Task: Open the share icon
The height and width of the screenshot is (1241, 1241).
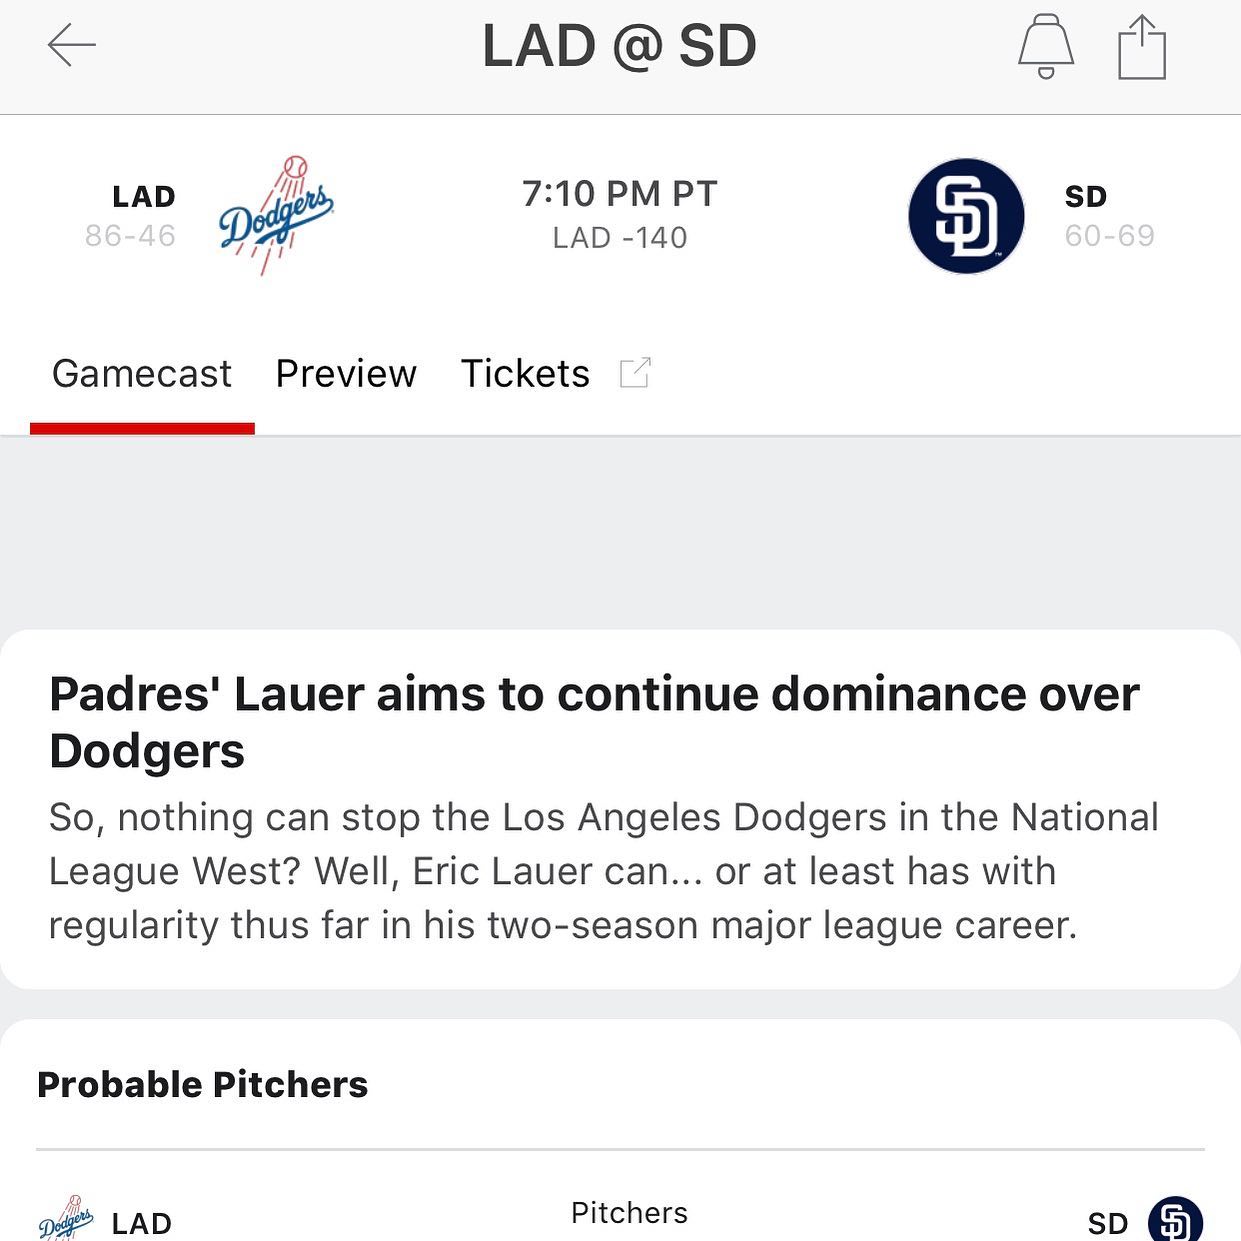Action: [x=1142, y=47]
